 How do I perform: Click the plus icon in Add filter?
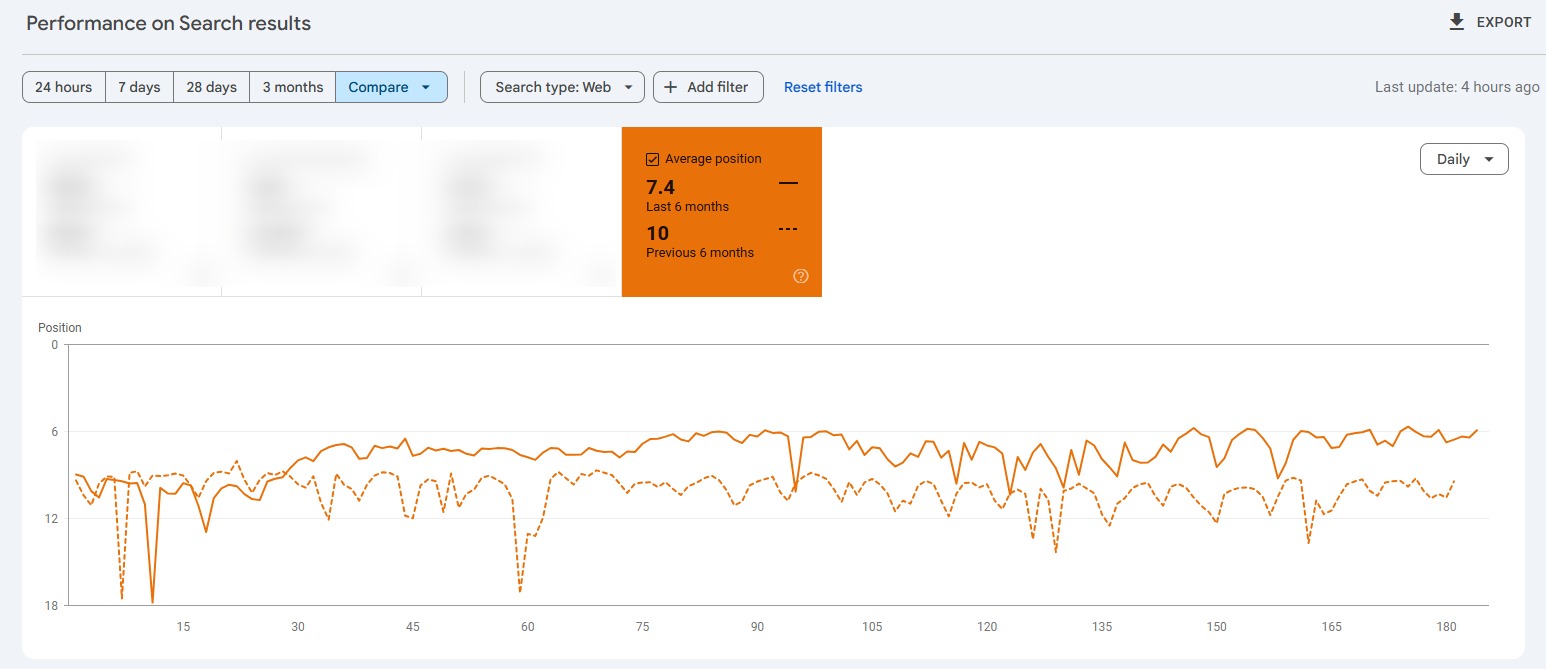coord(671,87)
